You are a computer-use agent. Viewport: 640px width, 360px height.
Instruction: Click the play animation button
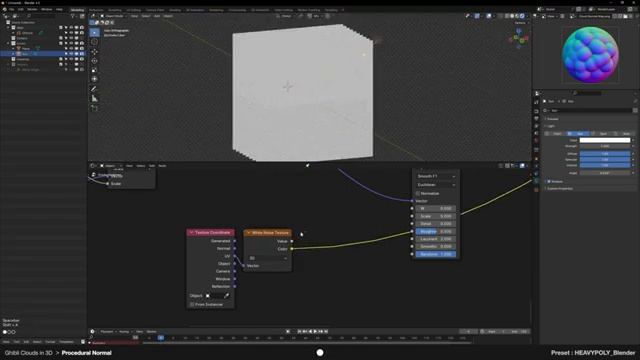coord(315,331)
